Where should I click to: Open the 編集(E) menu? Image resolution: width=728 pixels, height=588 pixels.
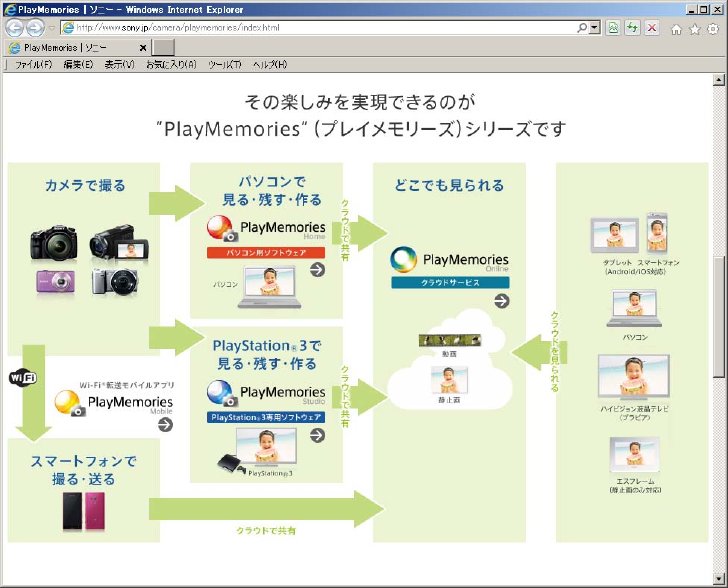(78, 65)
